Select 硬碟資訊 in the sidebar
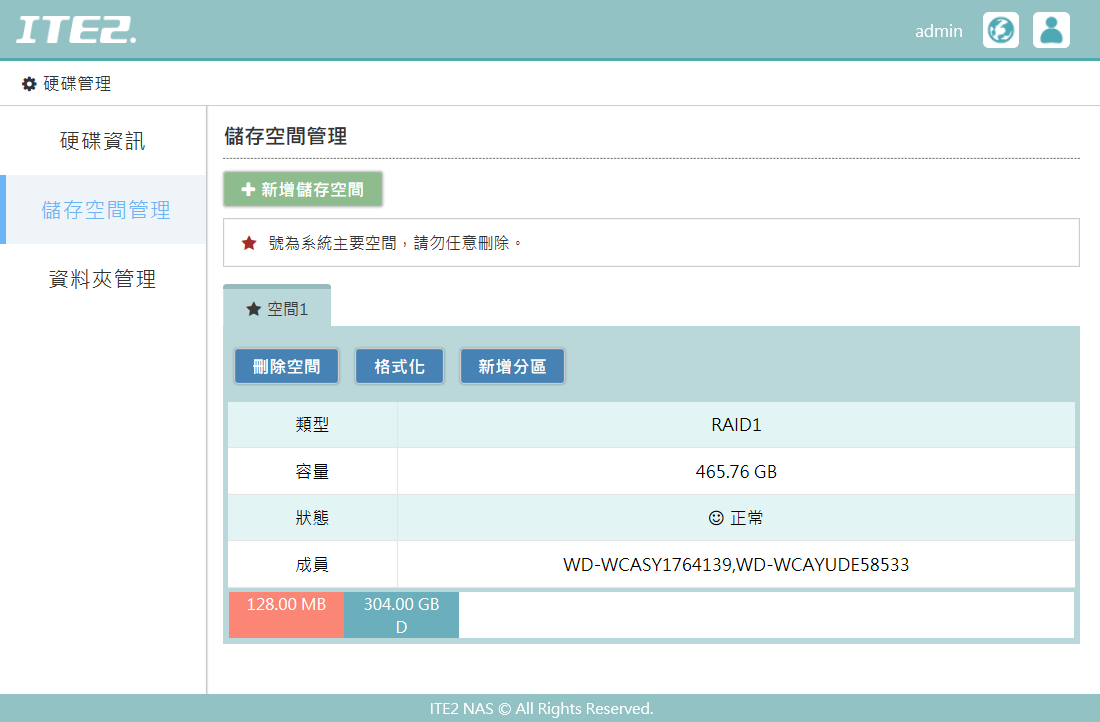The height and width of the screenshot is (722, 1100). (x=103, y=140)
